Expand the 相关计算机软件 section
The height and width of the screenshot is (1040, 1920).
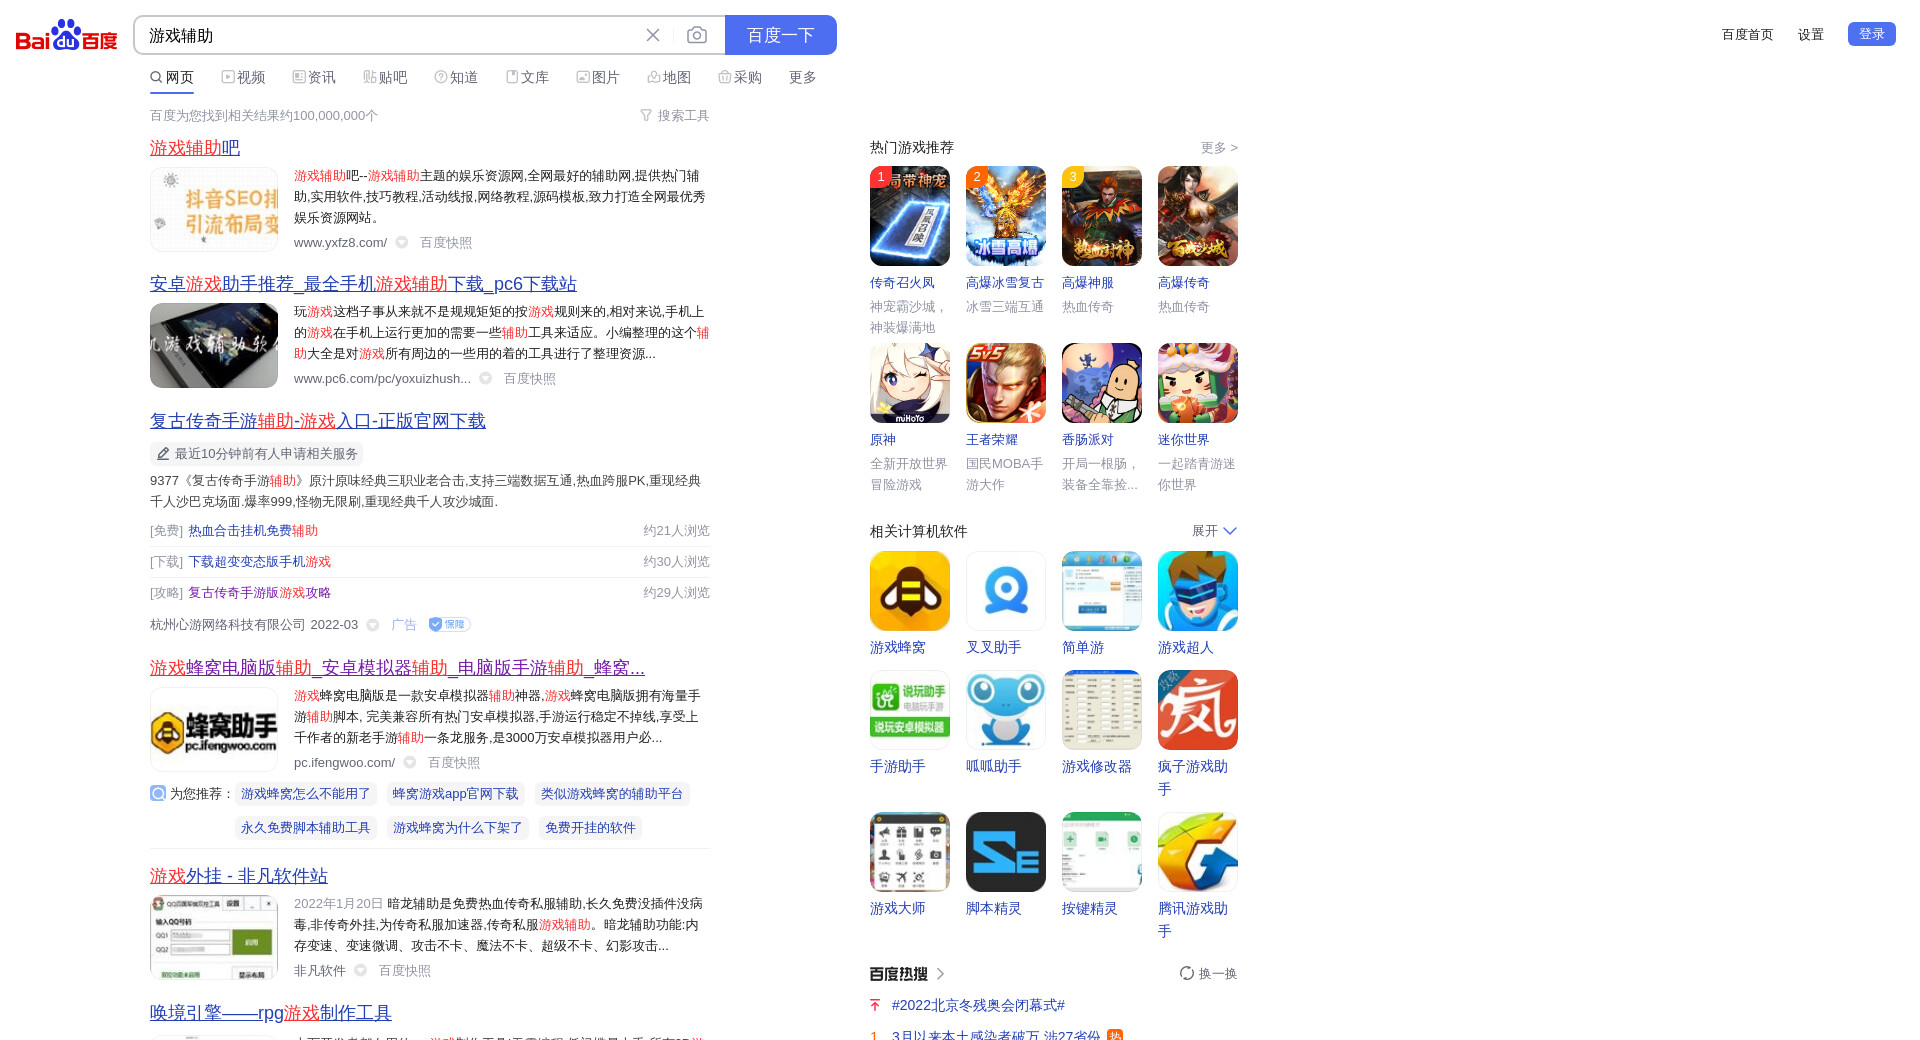pos(1214,531)
